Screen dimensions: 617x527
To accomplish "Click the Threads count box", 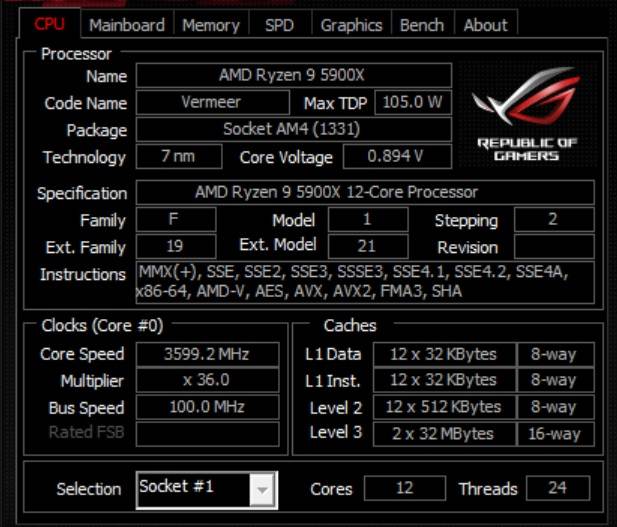I will (558, 489).
